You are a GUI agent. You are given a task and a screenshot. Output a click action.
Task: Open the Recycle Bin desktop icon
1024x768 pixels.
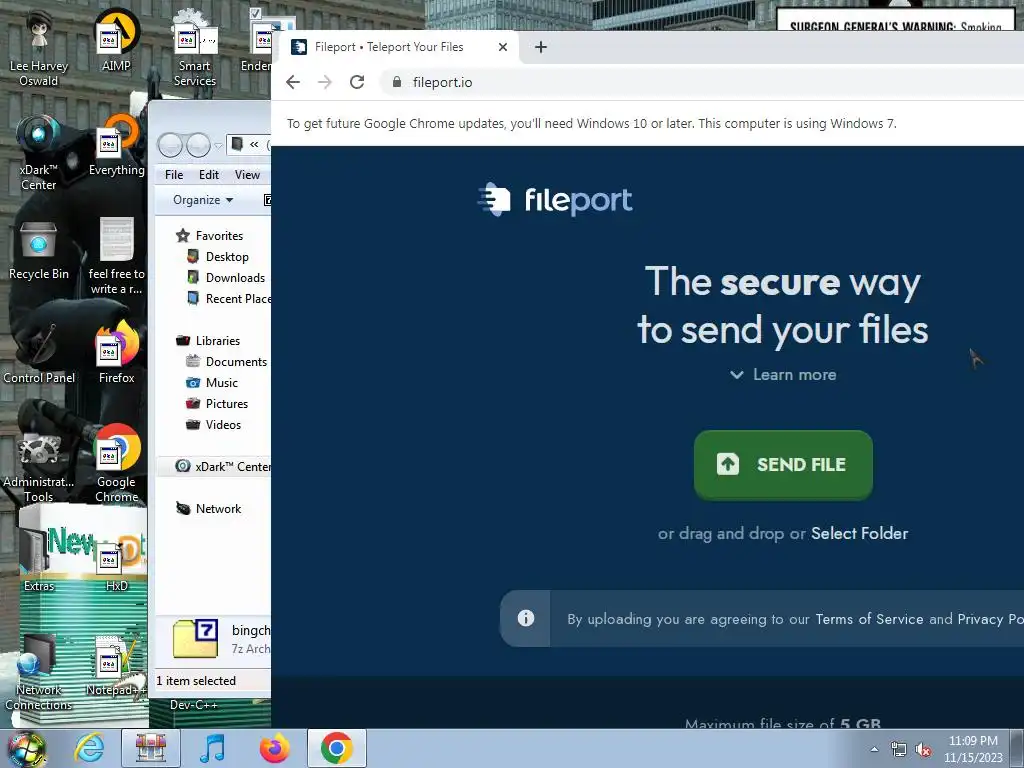[x=39, y=251]
